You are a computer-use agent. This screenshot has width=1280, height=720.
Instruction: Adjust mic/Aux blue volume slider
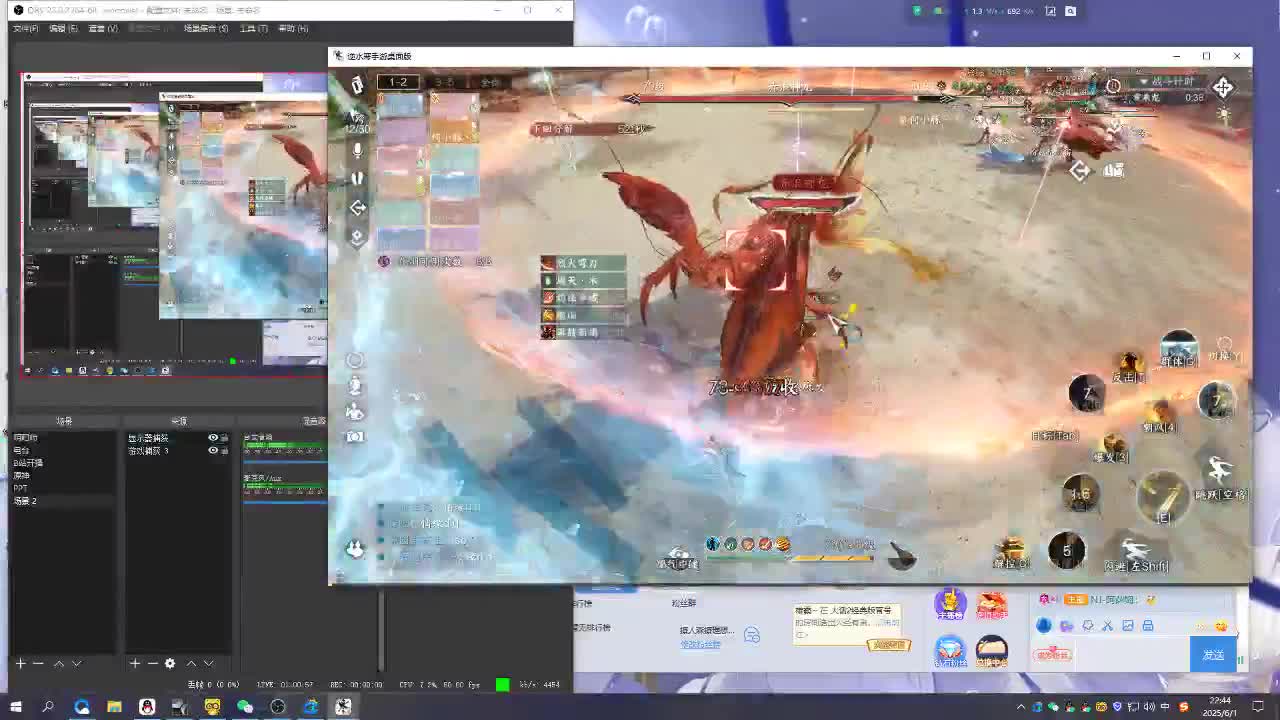285,502
